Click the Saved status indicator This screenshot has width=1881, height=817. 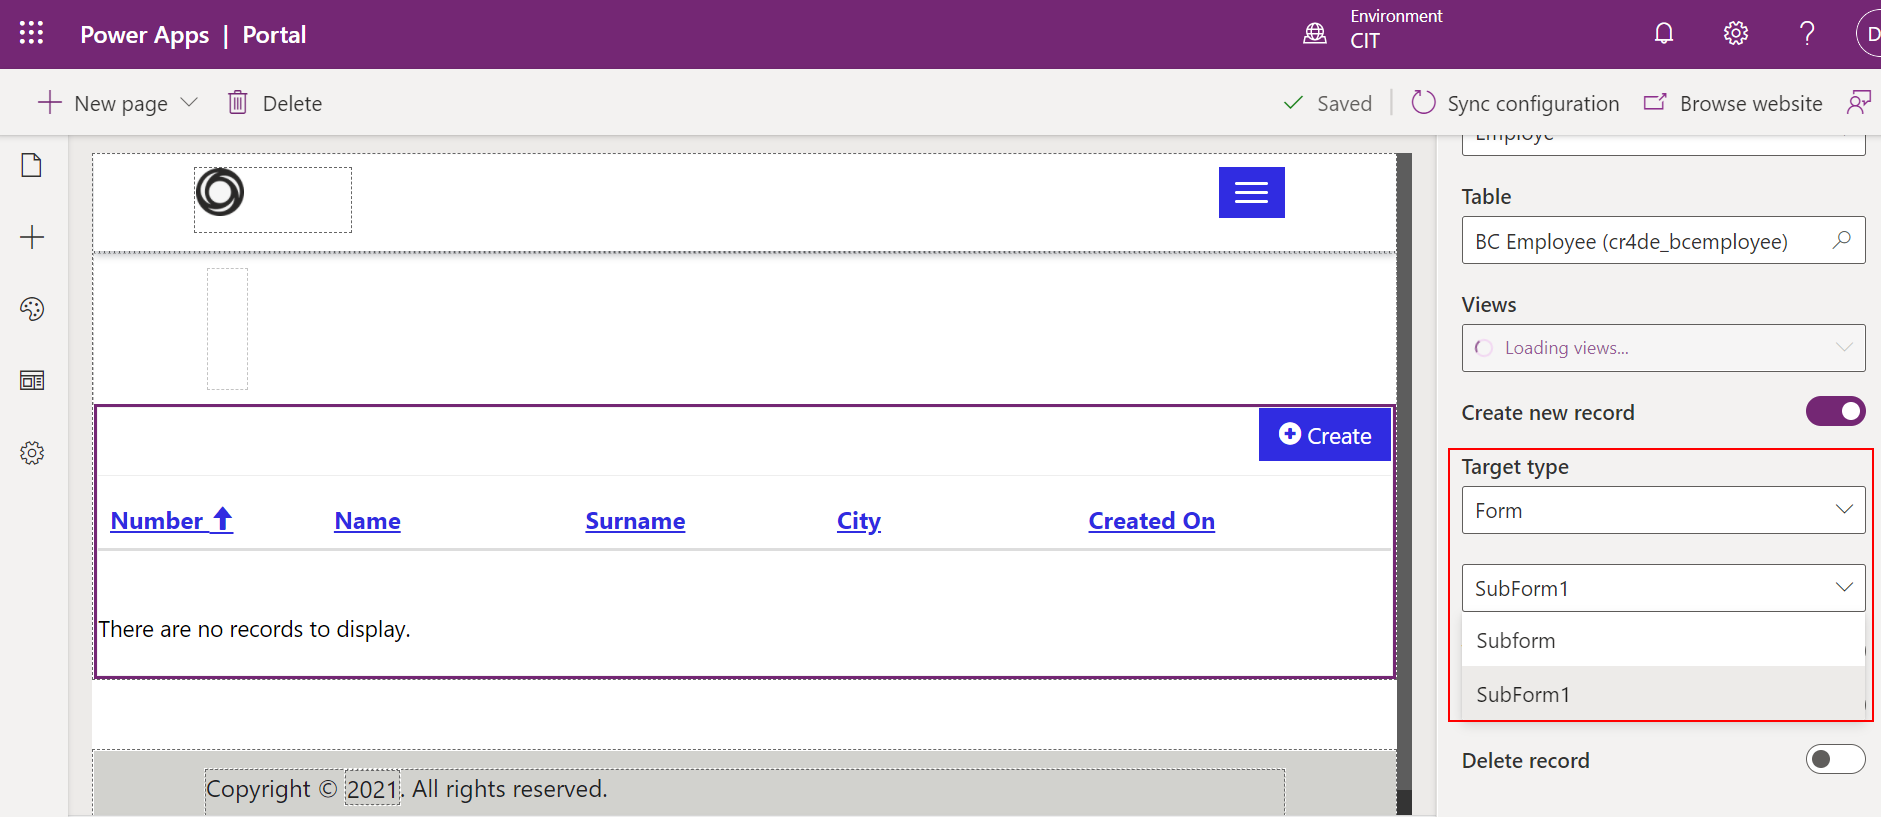(x=1327, y=103)
